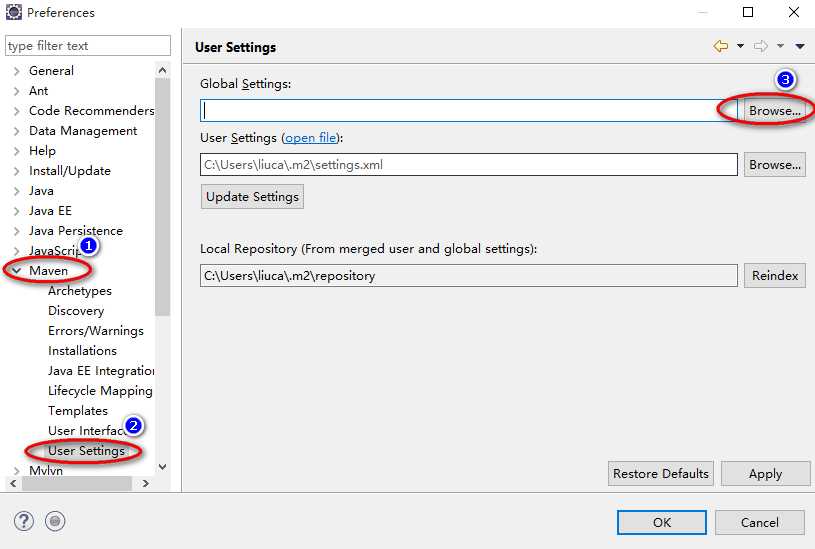Click the round icon beside help
This screenshot has width=815, height=549.
[x=55, y=521]
